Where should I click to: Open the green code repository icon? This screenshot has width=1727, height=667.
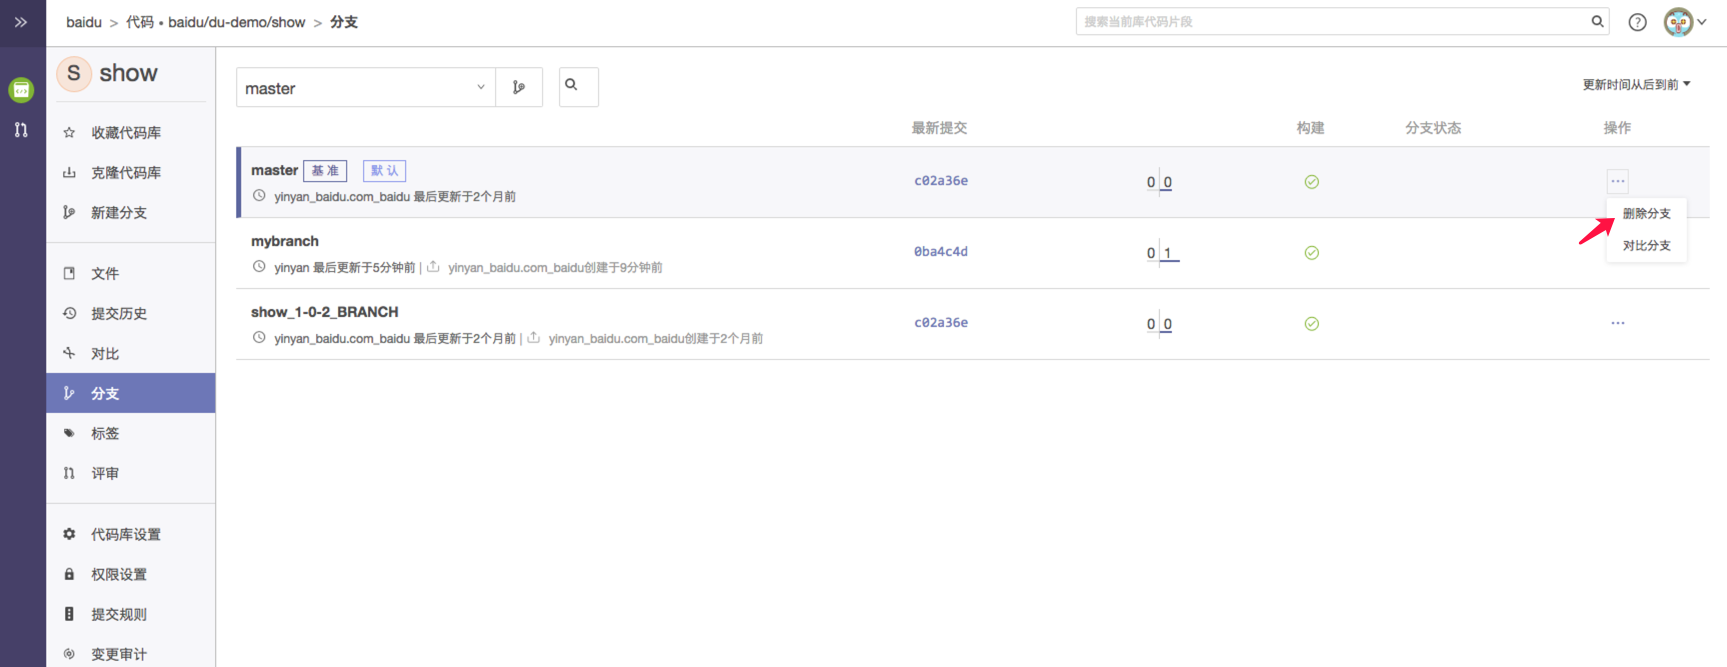point(21,90)
